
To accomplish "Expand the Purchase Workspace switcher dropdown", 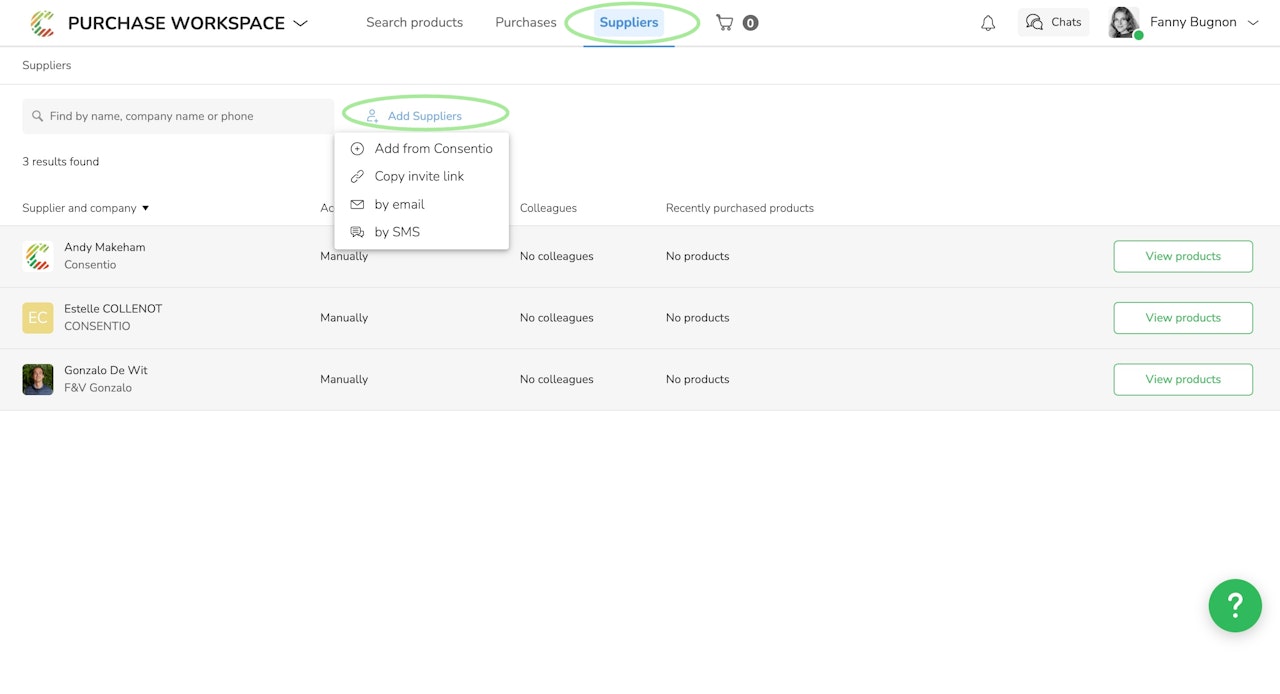I will [300, 23].
